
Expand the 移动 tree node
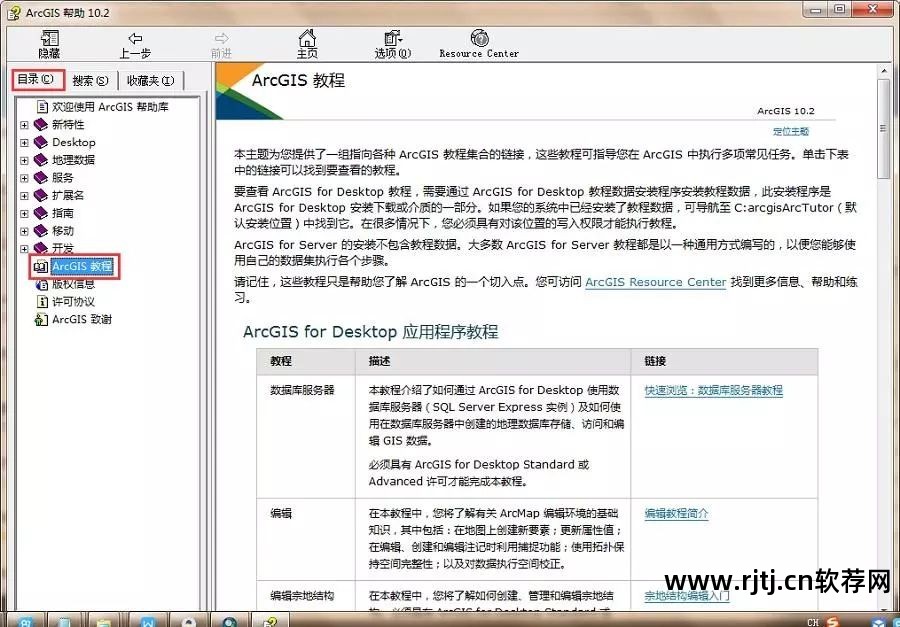(24, 231)
